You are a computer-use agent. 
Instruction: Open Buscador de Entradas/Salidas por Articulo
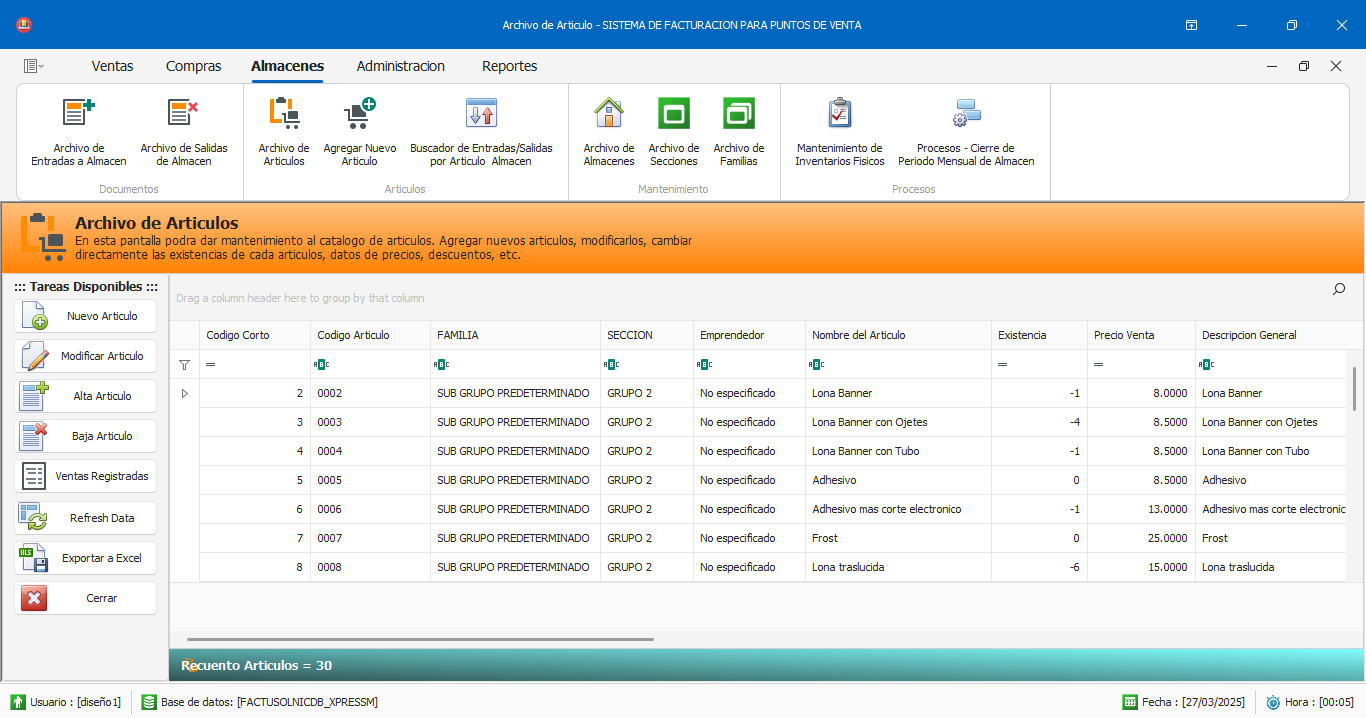(481, 131)
